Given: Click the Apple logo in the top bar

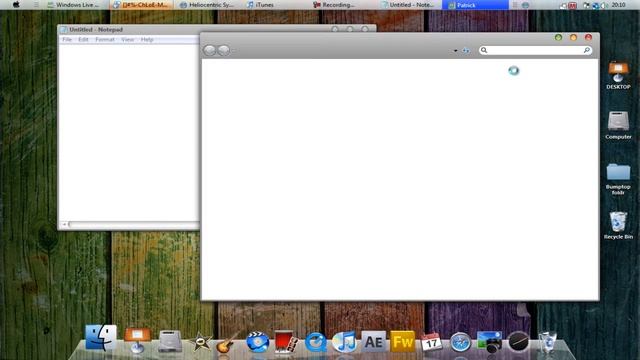Looking at the screenshot, I should 16,5.
